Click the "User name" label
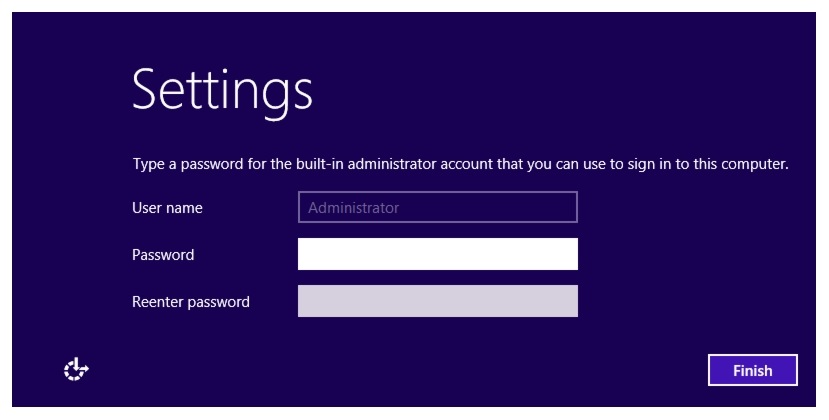Image resolution: width=829 pixels, height=420 pixels. coord(167,208)
